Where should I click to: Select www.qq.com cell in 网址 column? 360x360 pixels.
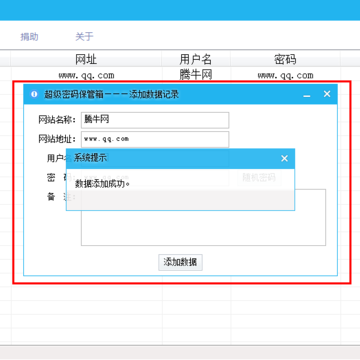87,75
